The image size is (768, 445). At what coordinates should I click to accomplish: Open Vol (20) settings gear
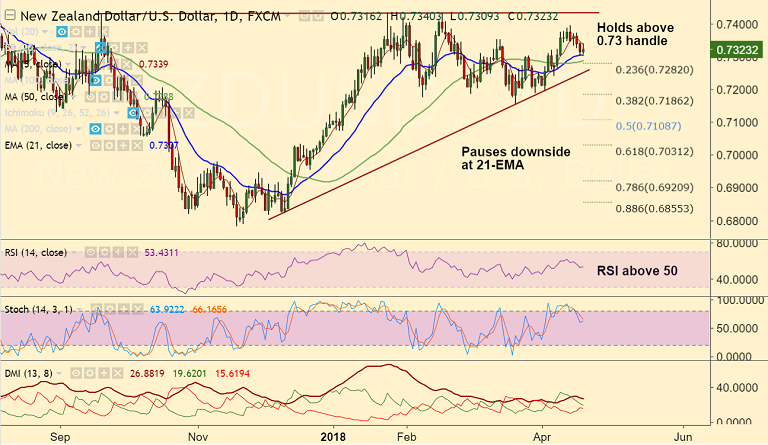(x=75, y=32)
